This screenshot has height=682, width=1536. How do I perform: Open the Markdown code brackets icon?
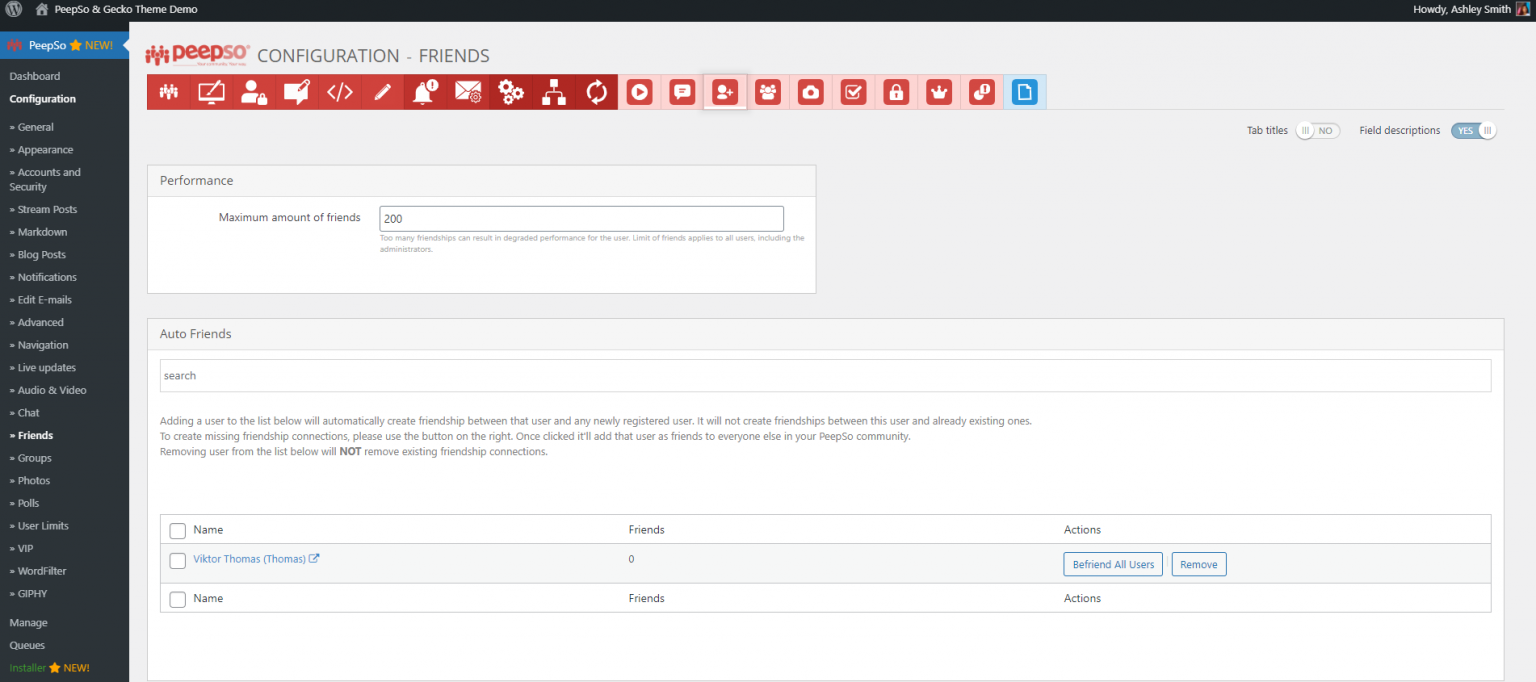(x=340, y=92)
